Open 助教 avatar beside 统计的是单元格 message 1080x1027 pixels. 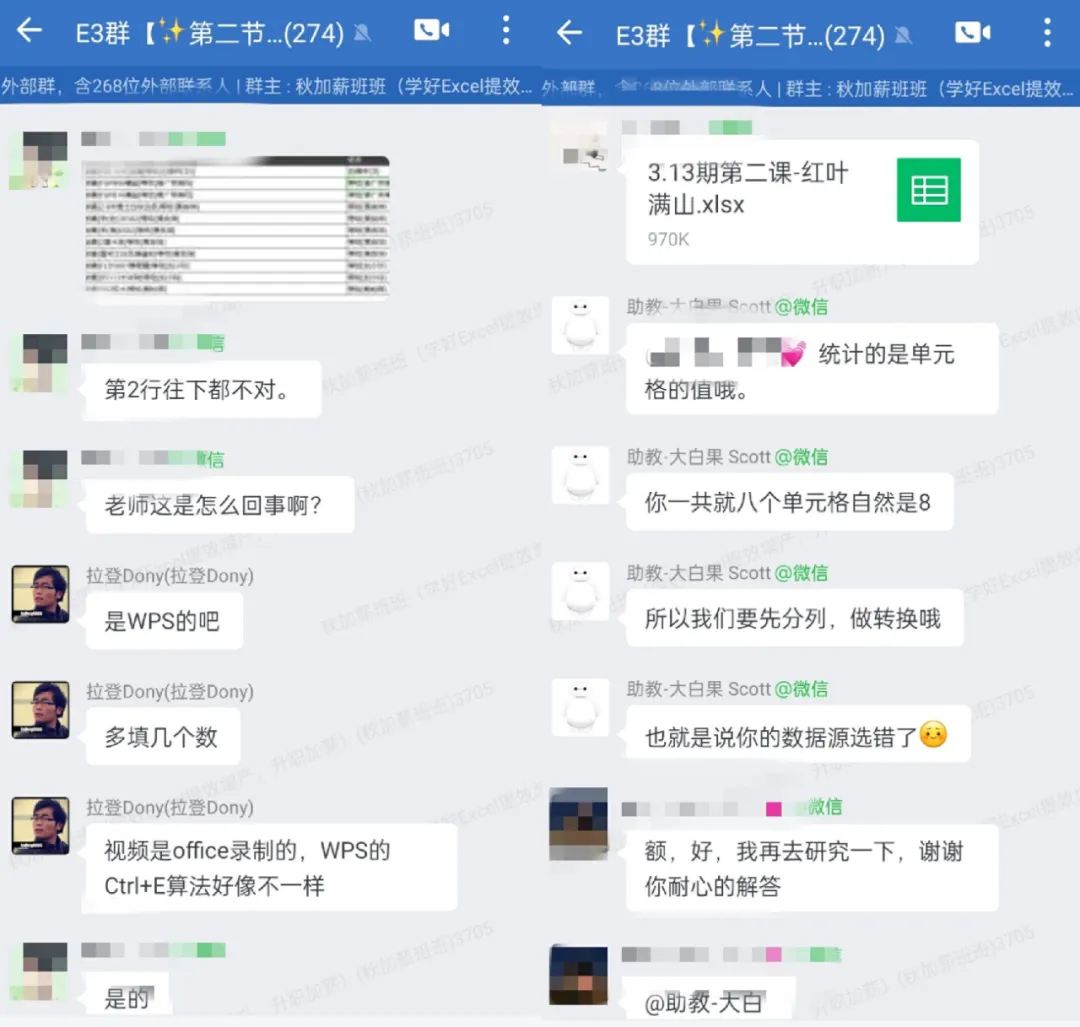pyautogui.click(x=581, y=325)
